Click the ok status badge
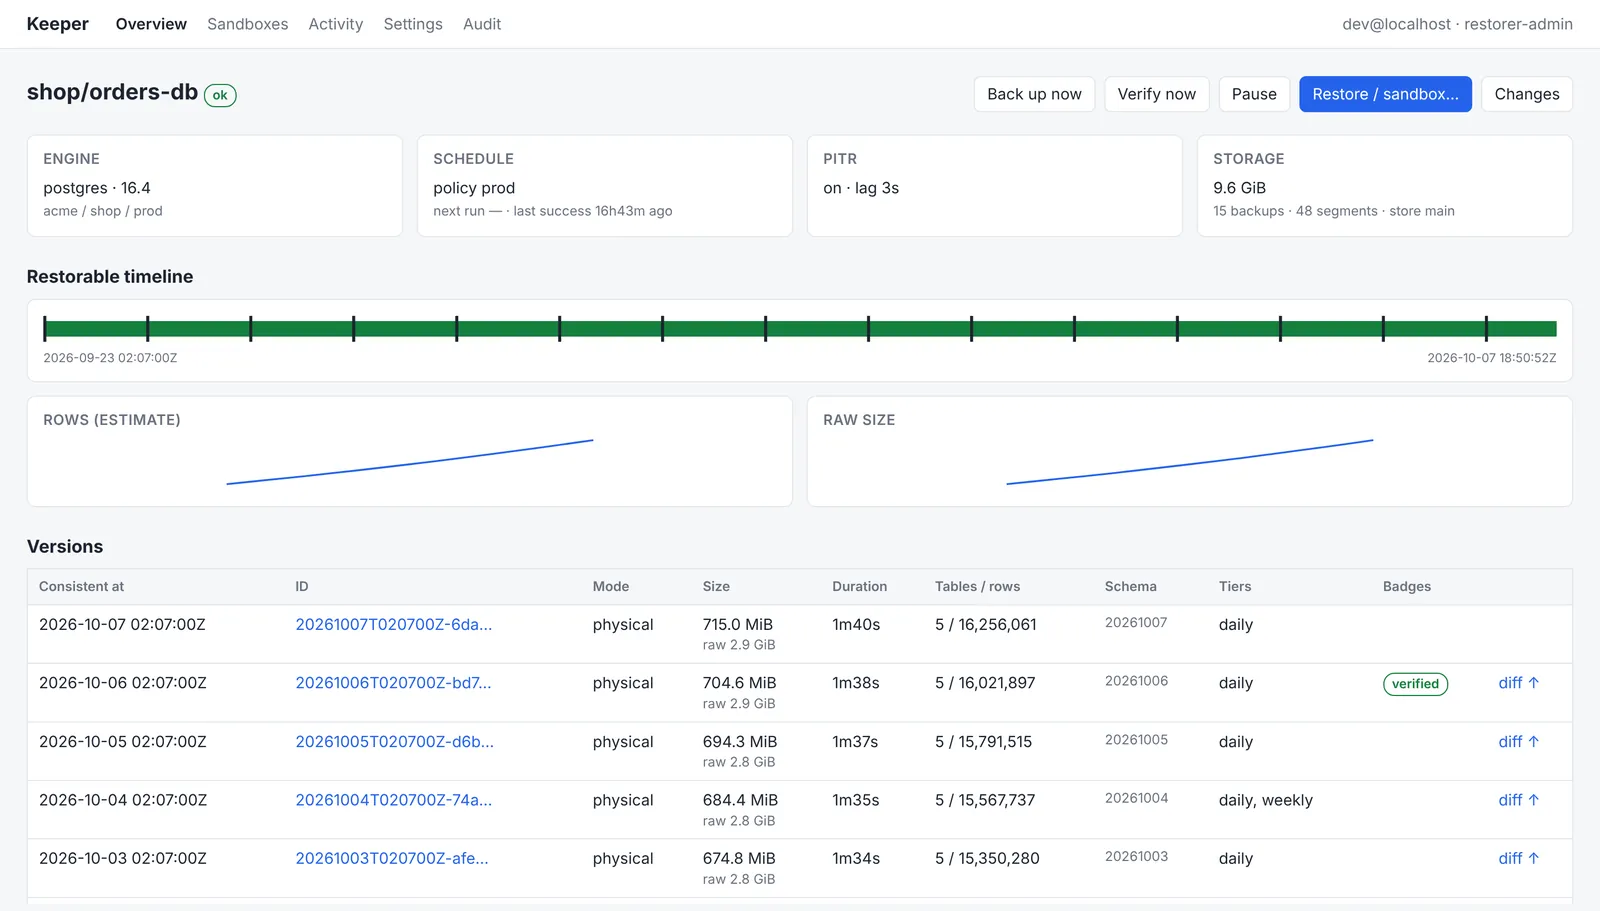The width and height of the screenshot is (1600, 911). tap(220, 95)
